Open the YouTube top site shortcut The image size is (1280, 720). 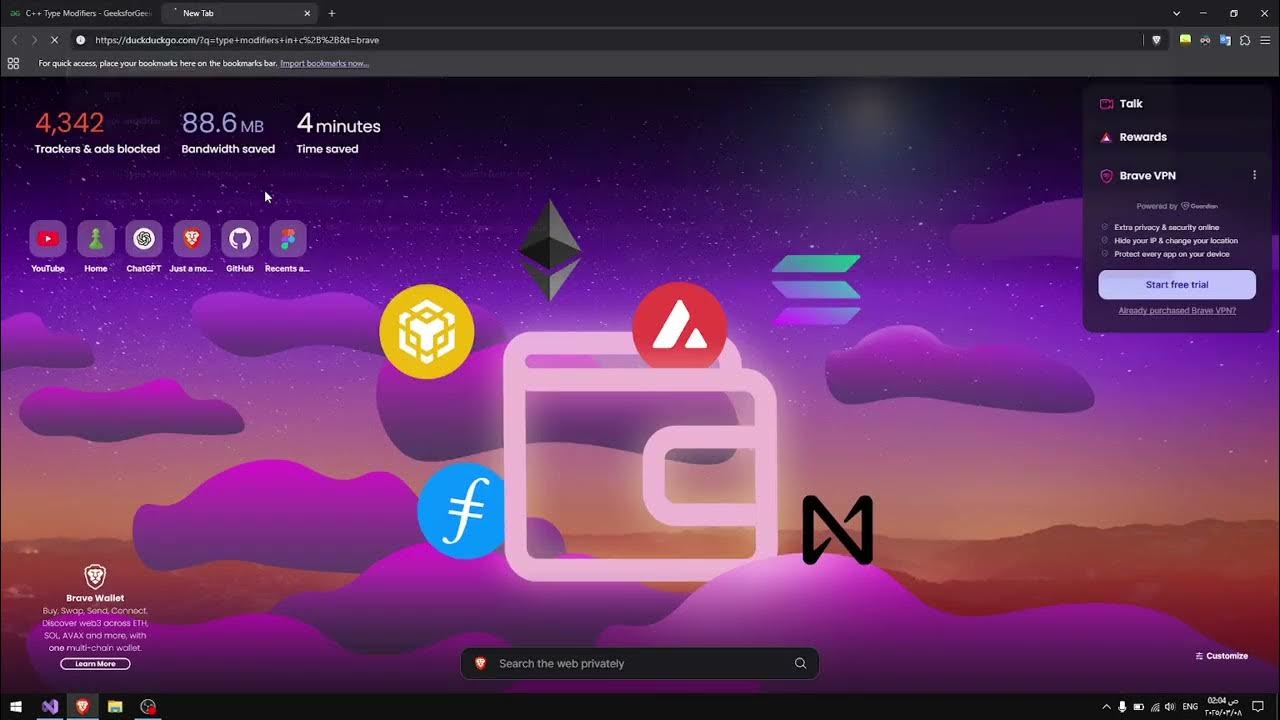click(x=47, y=239)
